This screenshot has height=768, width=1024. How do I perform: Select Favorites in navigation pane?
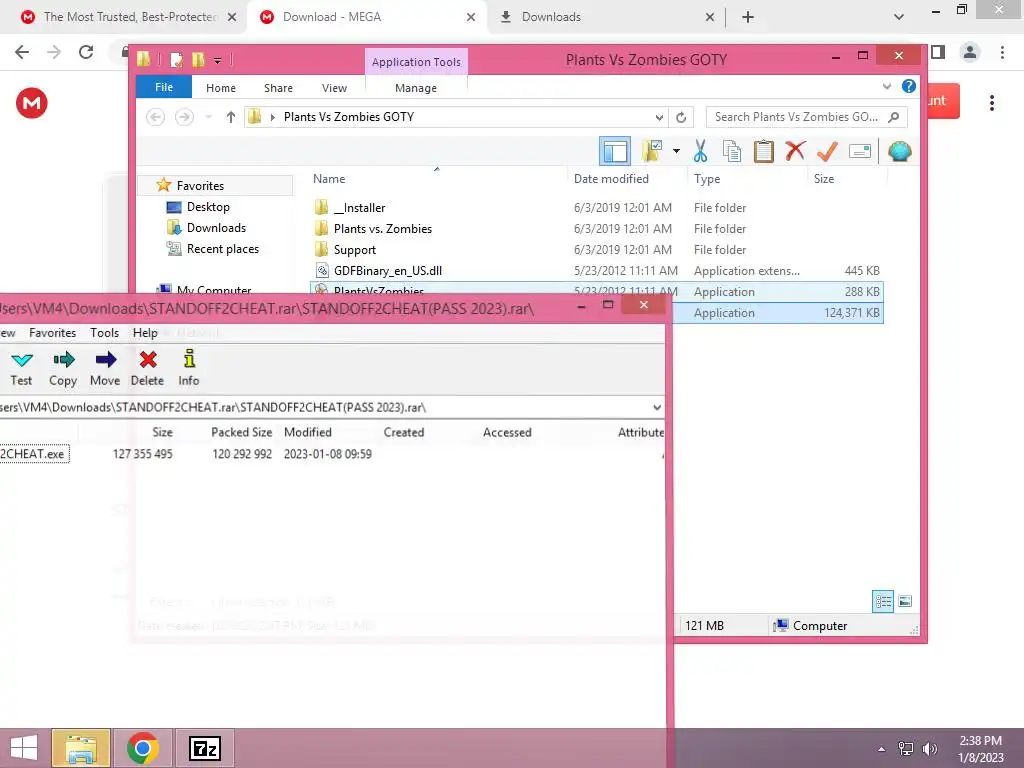(216, 185)
